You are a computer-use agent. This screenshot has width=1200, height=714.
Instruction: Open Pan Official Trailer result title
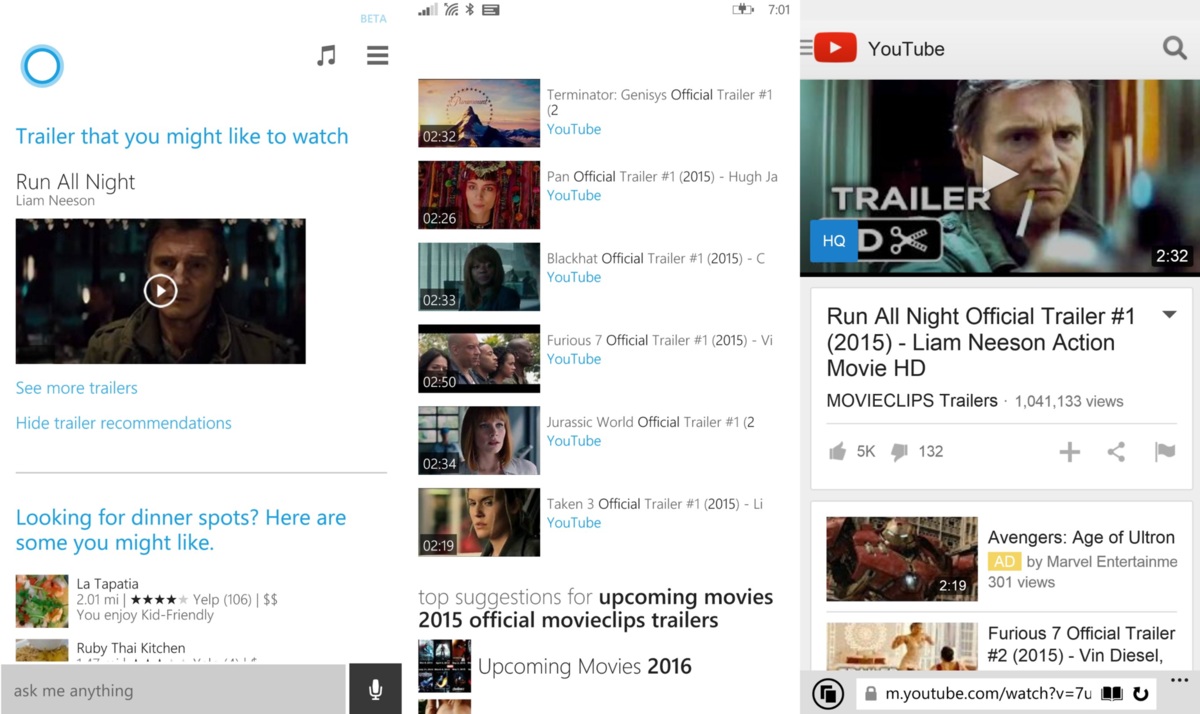point(662,177)
